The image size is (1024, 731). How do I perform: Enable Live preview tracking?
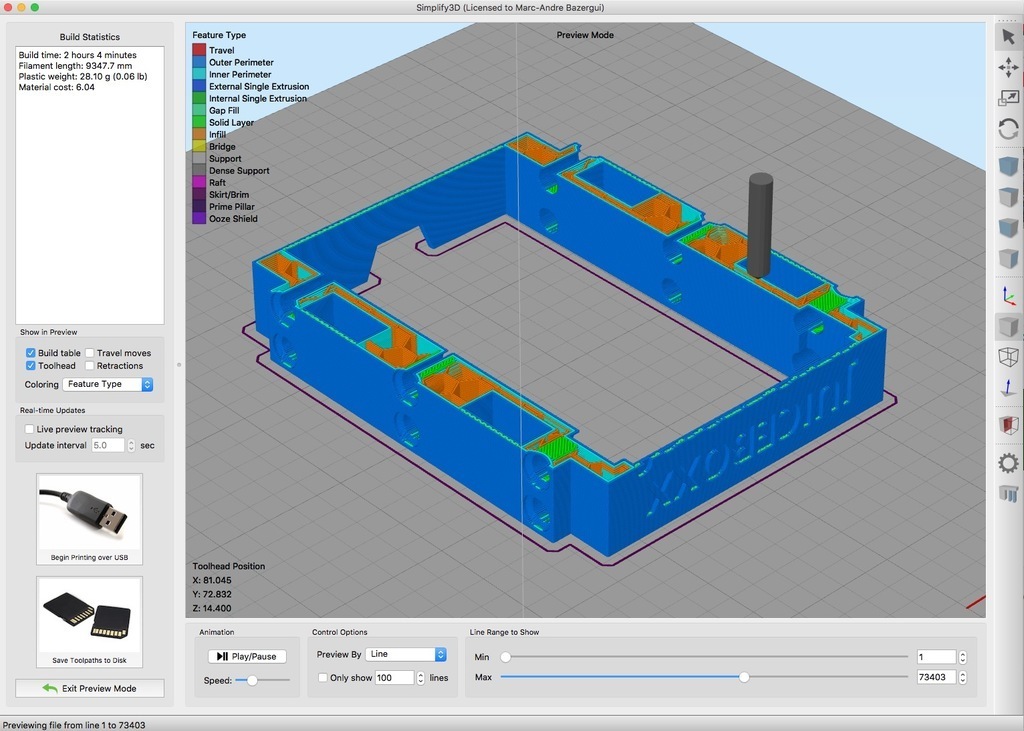[30, 428]
